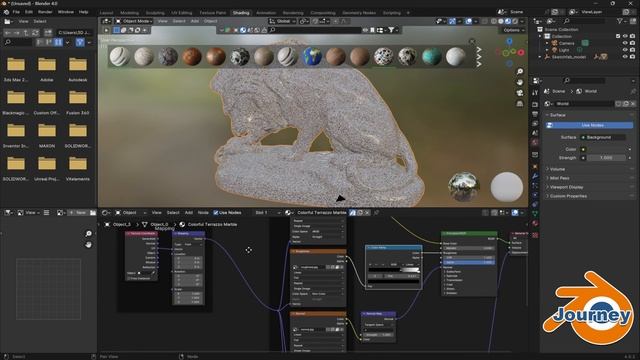Click the Background surface shader field
Image resolution: width=640 pixels, height=360 pixels.
coord(603,137)
